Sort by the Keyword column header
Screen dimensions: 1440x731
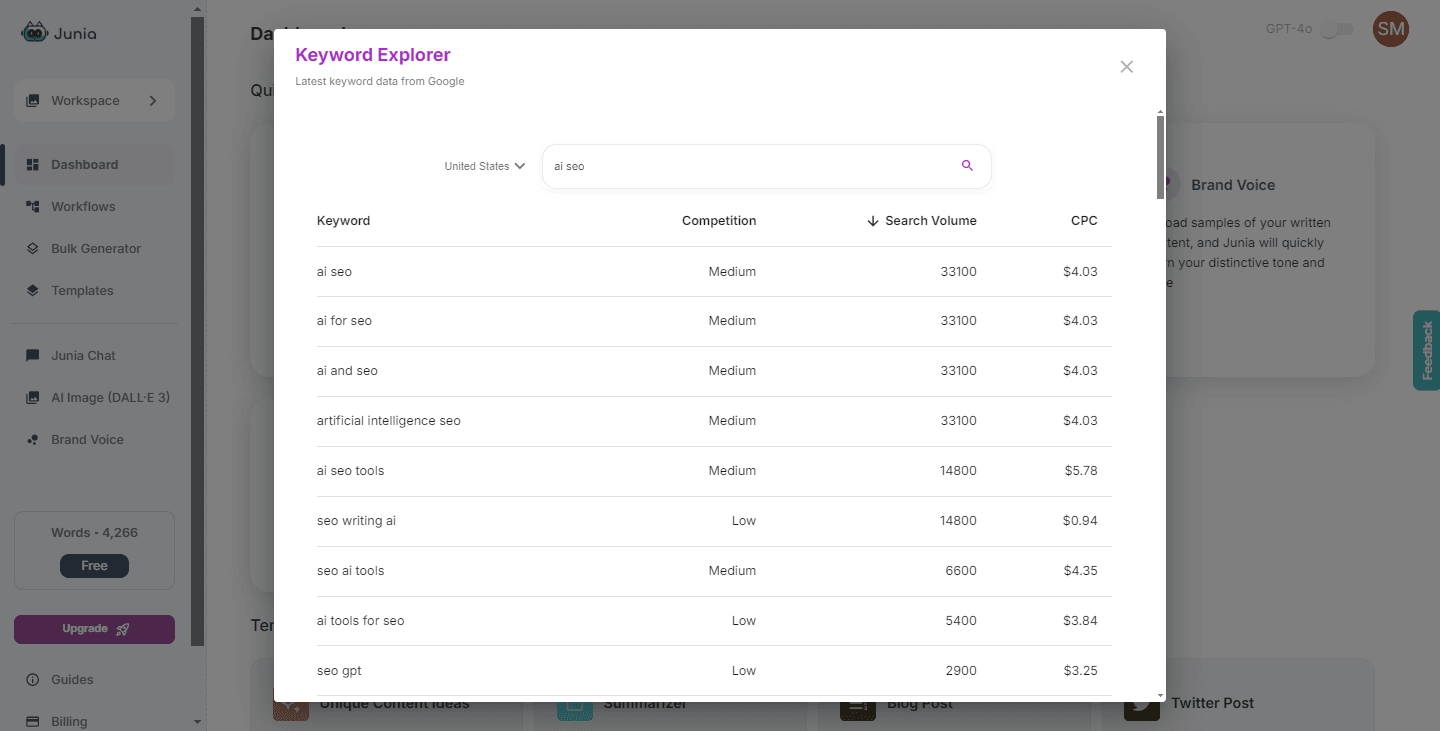pos(344,221)
